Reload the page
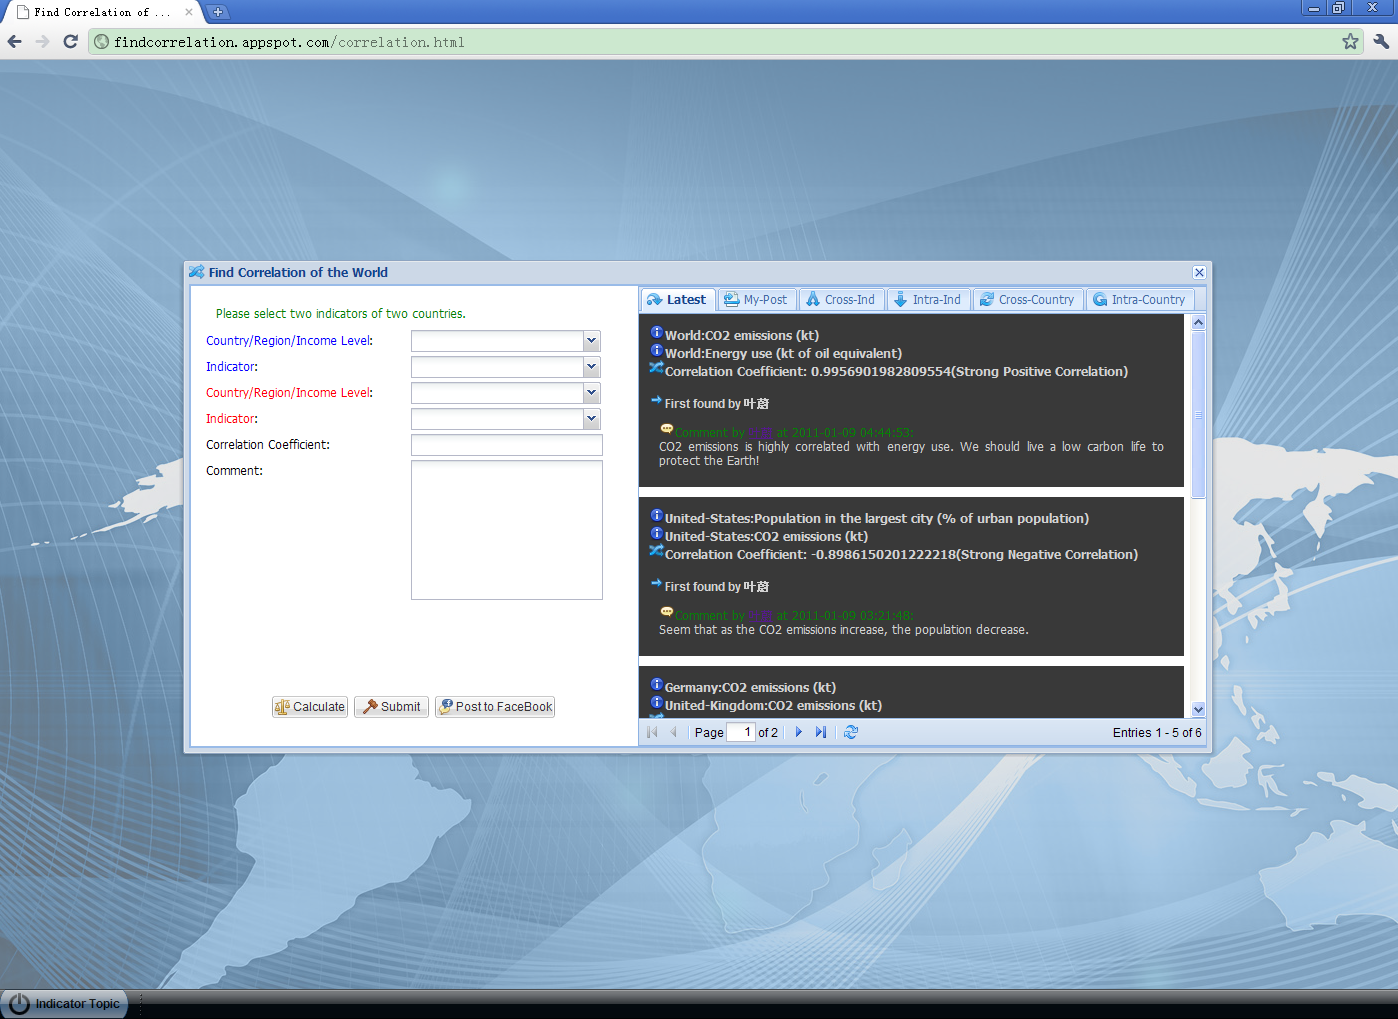The image size is (1398, 1019). tap(70, 41)
